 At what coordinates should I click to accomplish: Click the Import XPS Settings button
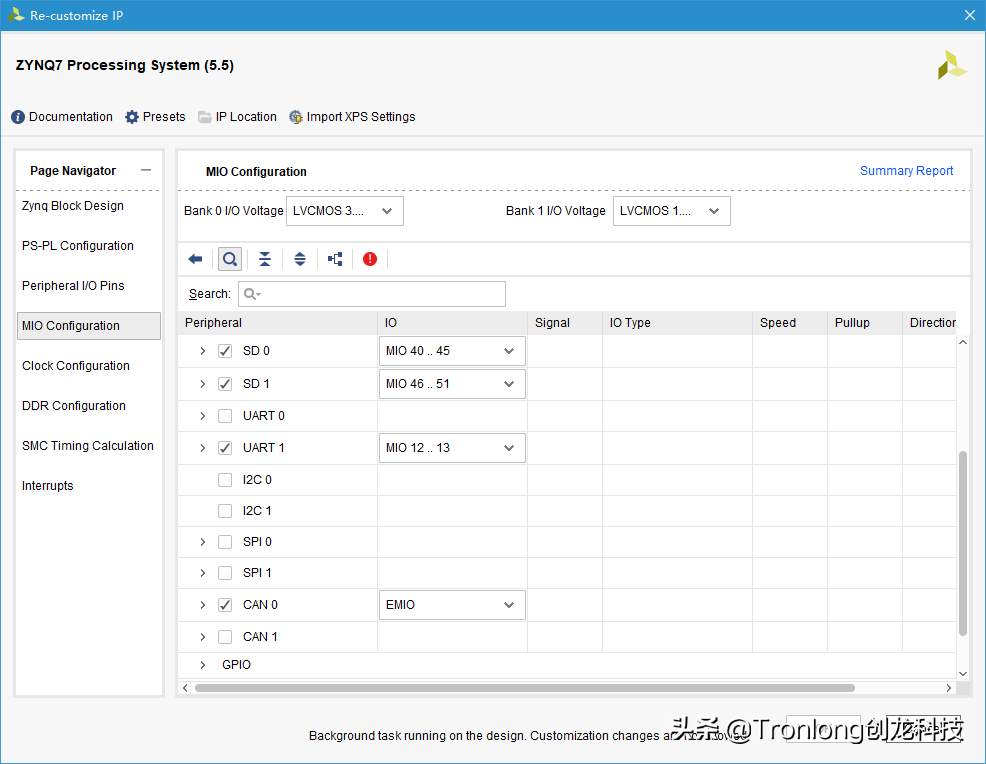[x=352, y=117]
